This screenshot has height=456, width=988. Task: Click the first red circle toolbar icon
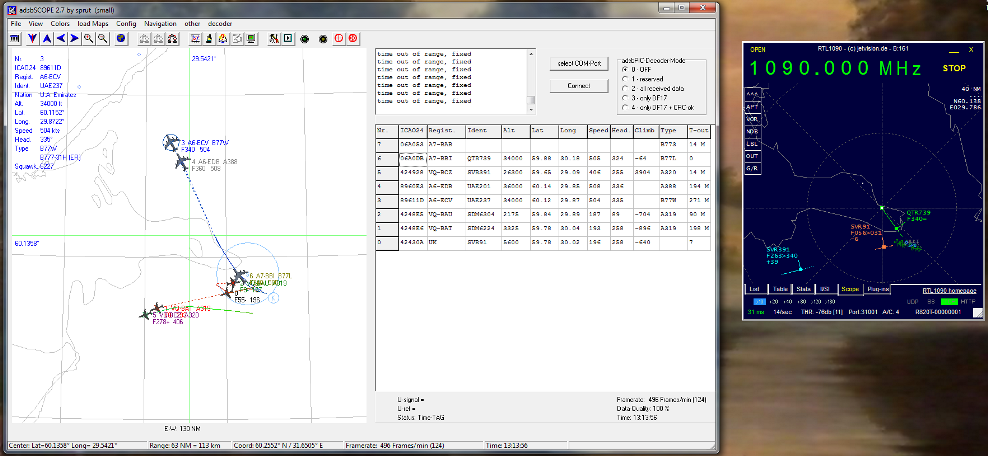click(x=339, y=38)
